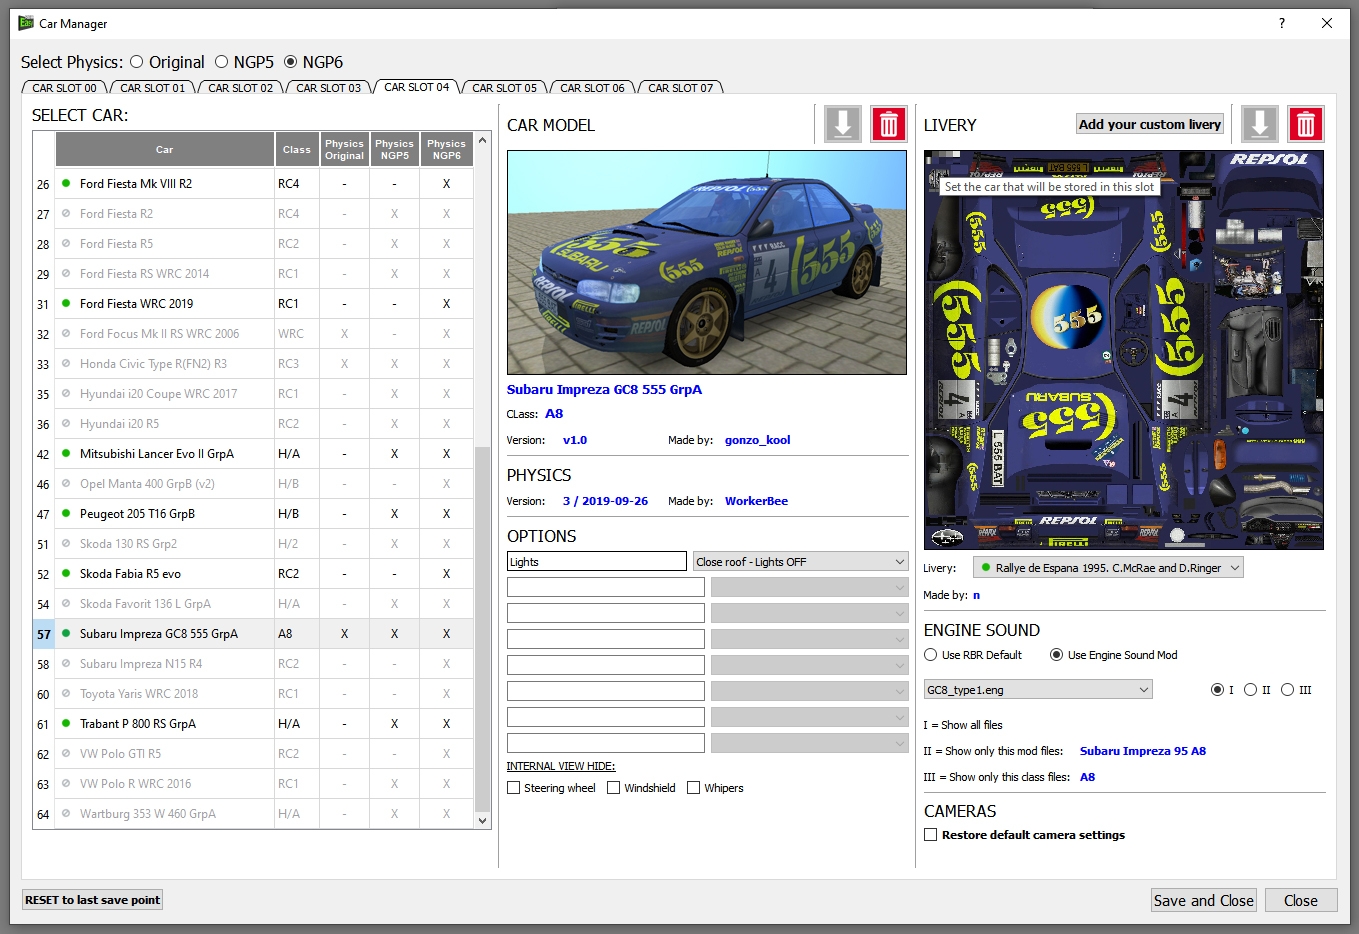Select engine sound filter radio II

[x=1250, y=689]
